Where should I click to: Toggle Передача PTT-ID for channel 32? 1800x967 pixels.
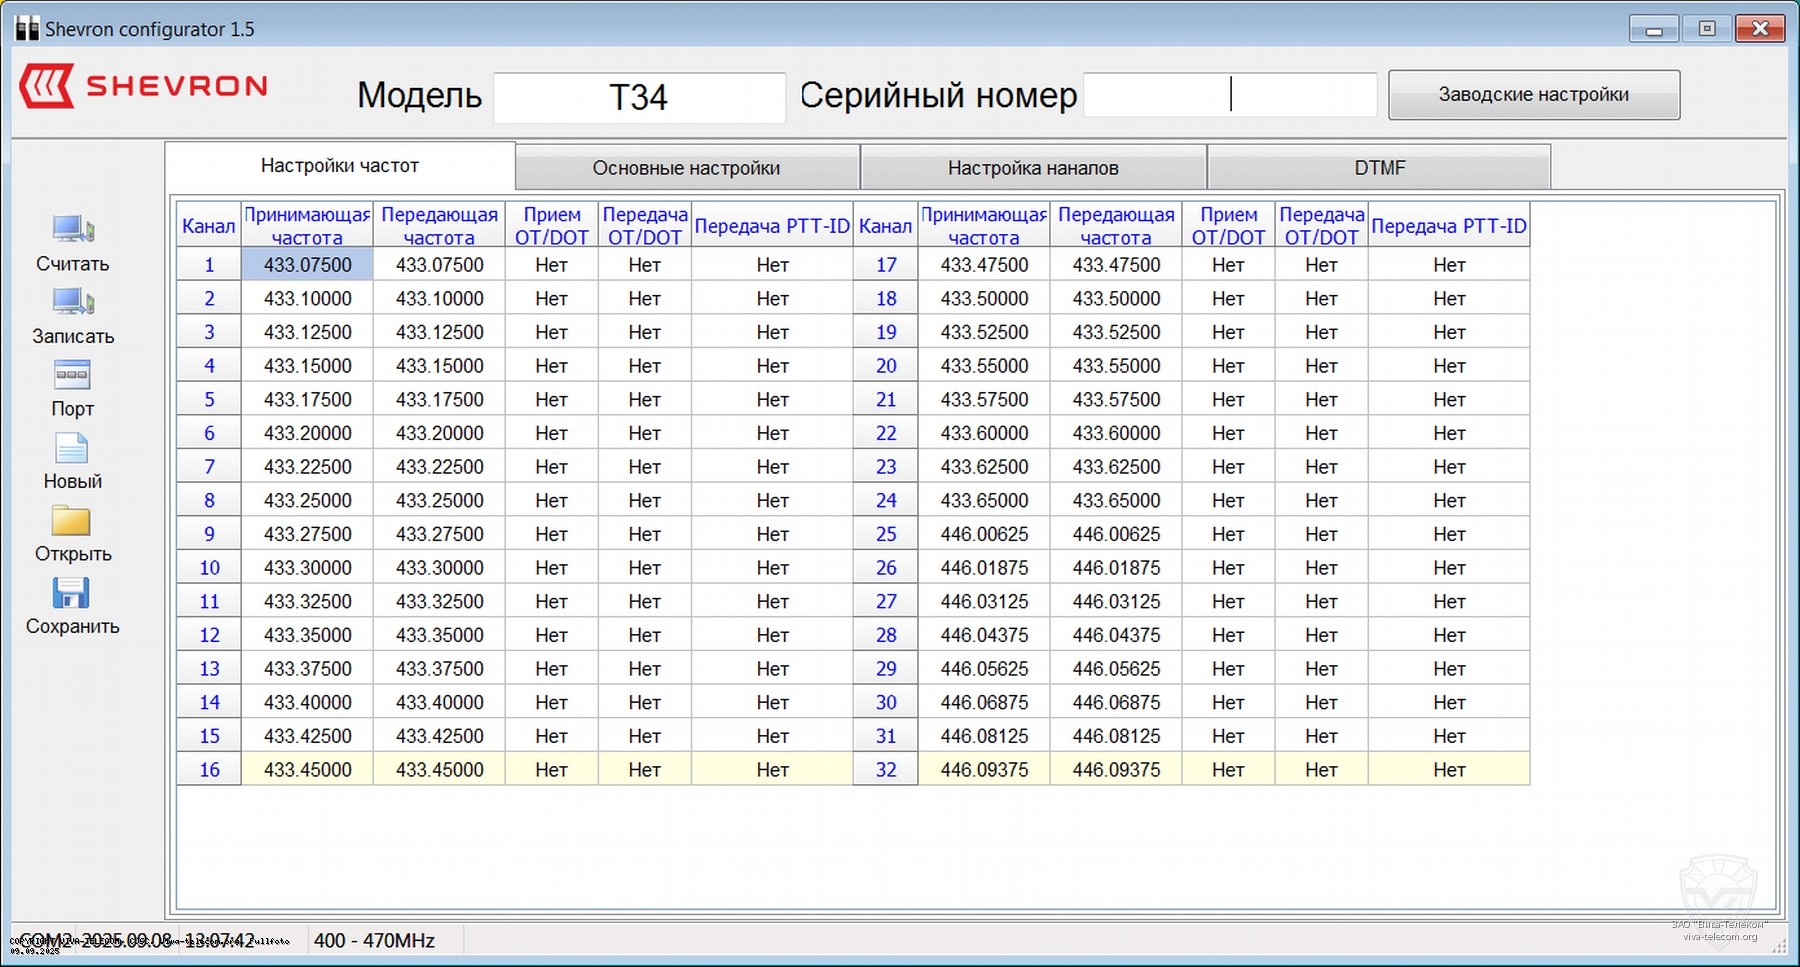(x=1449, y=769)
